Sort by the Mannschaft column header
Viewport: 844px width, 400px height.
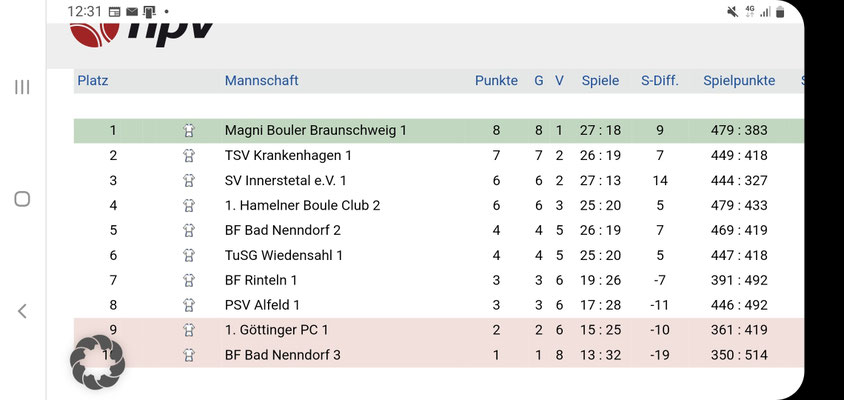262,81
